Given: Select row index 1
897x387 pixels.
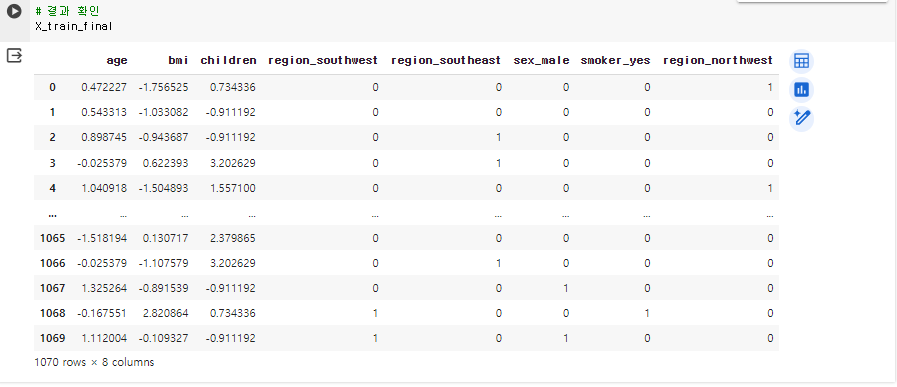Looking at the screenshot, I should pyautogui.click(x=53, y=112).
